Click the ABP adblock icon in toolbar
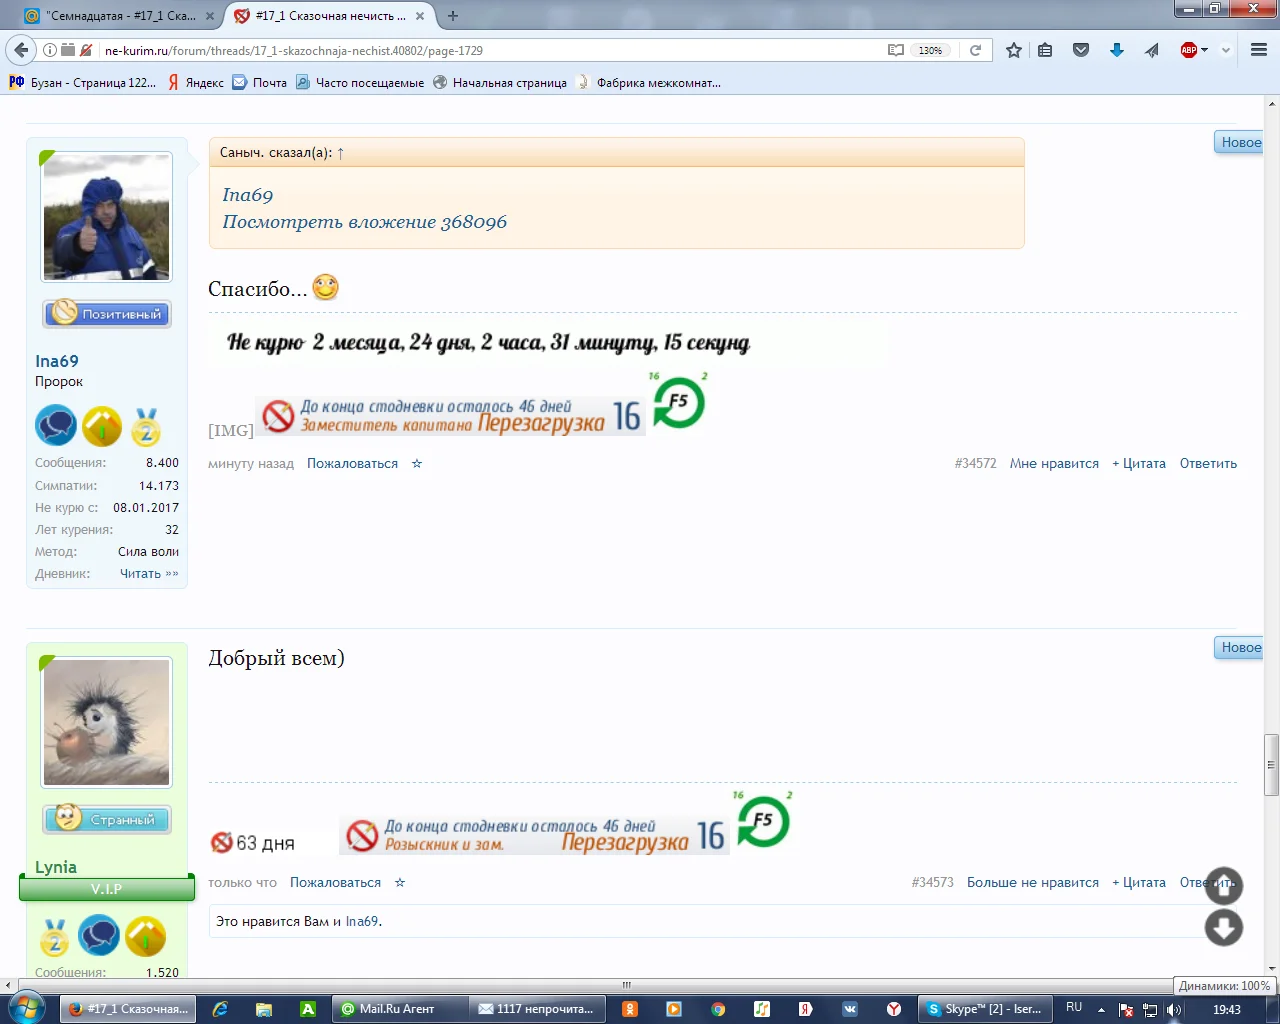 (x=1189, y=49)
